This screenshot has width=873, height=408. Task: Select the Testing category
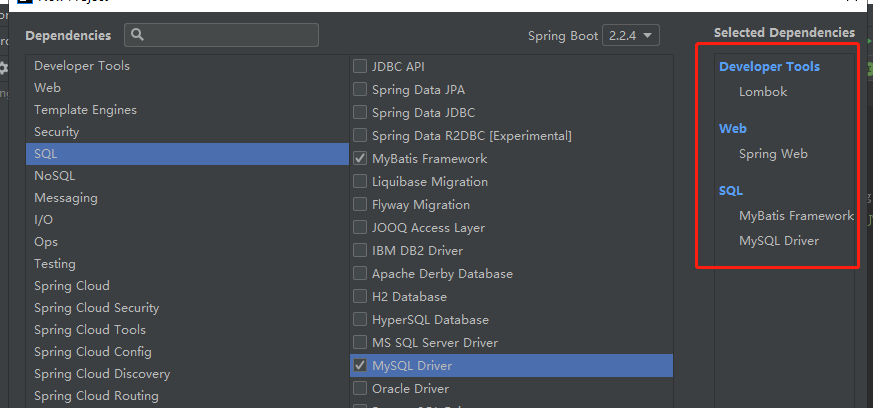187,264
